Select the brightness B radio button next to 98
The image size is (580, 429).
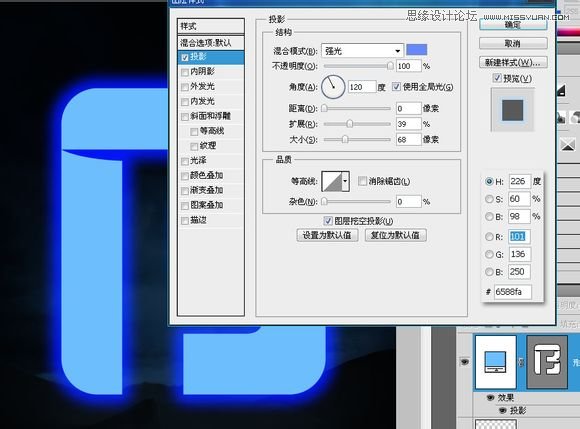pyautogui.click(x=489, y=216)
